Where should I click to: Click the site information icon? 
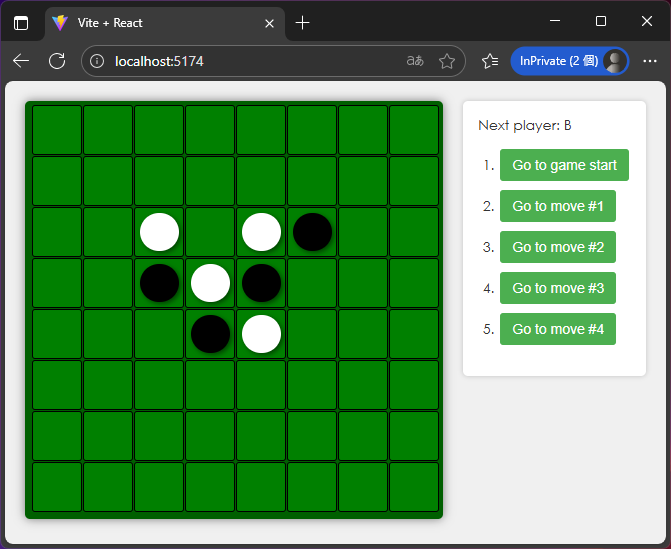point(97,61)
